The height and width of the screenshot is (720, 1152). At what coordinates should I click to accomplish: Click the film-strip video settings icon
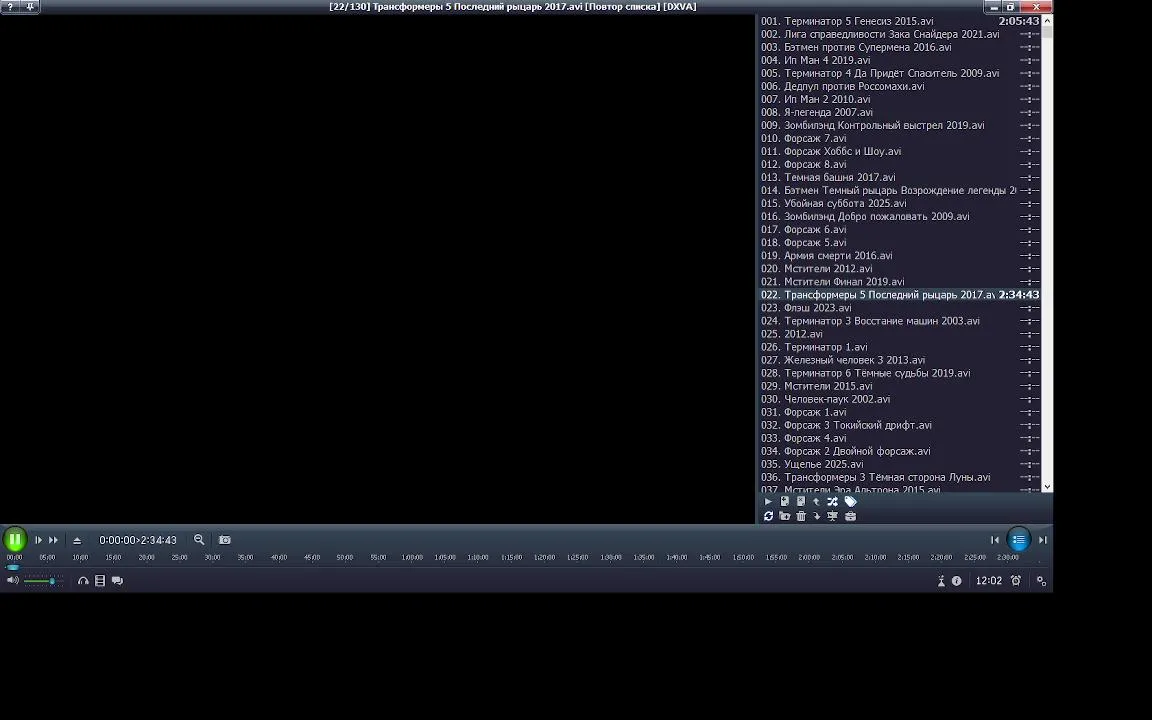coord(100,580)
